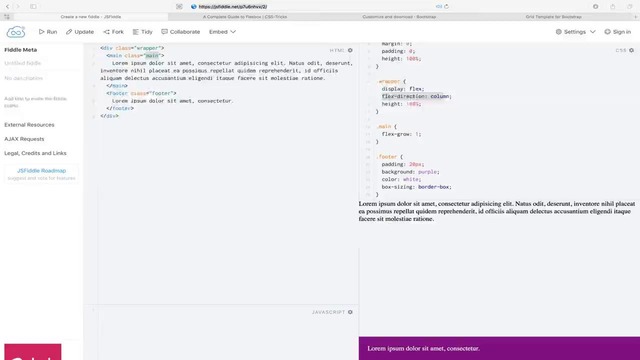This screenshot has height=360, width=640.
Task: Click the Fiddle Meta heading
Action: [x=20, y=50]
